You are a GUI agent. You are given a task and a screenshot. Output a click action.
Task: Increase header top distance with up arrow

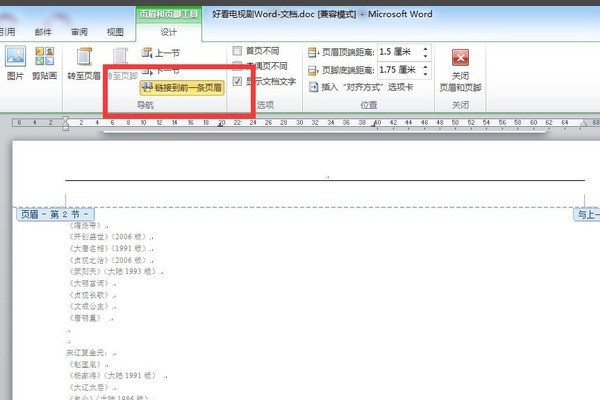(x=426, y=49)
